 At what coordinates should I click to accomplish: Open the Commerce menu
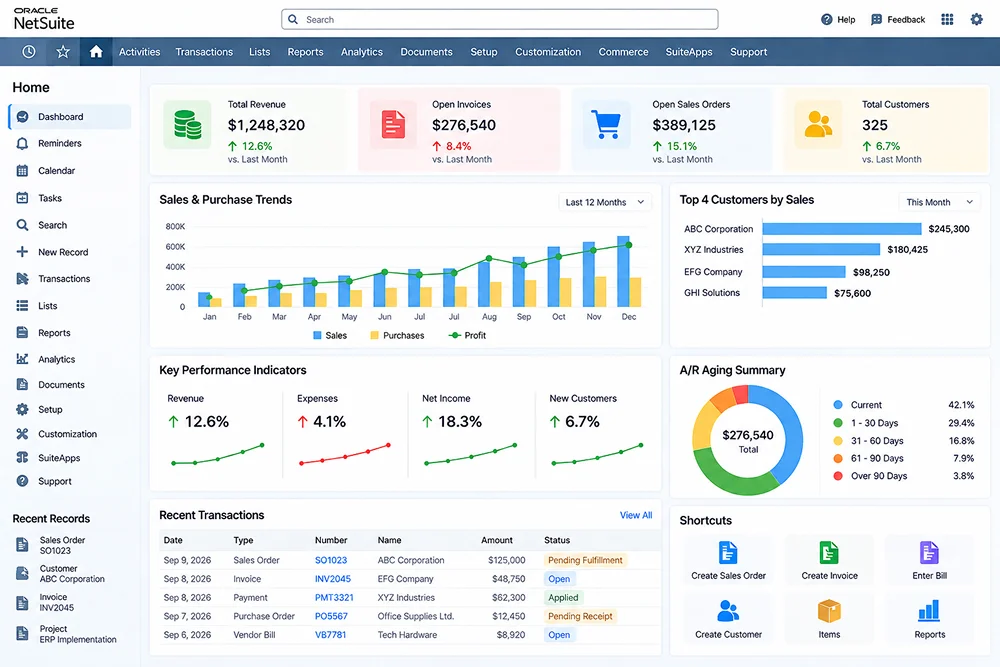623,52
